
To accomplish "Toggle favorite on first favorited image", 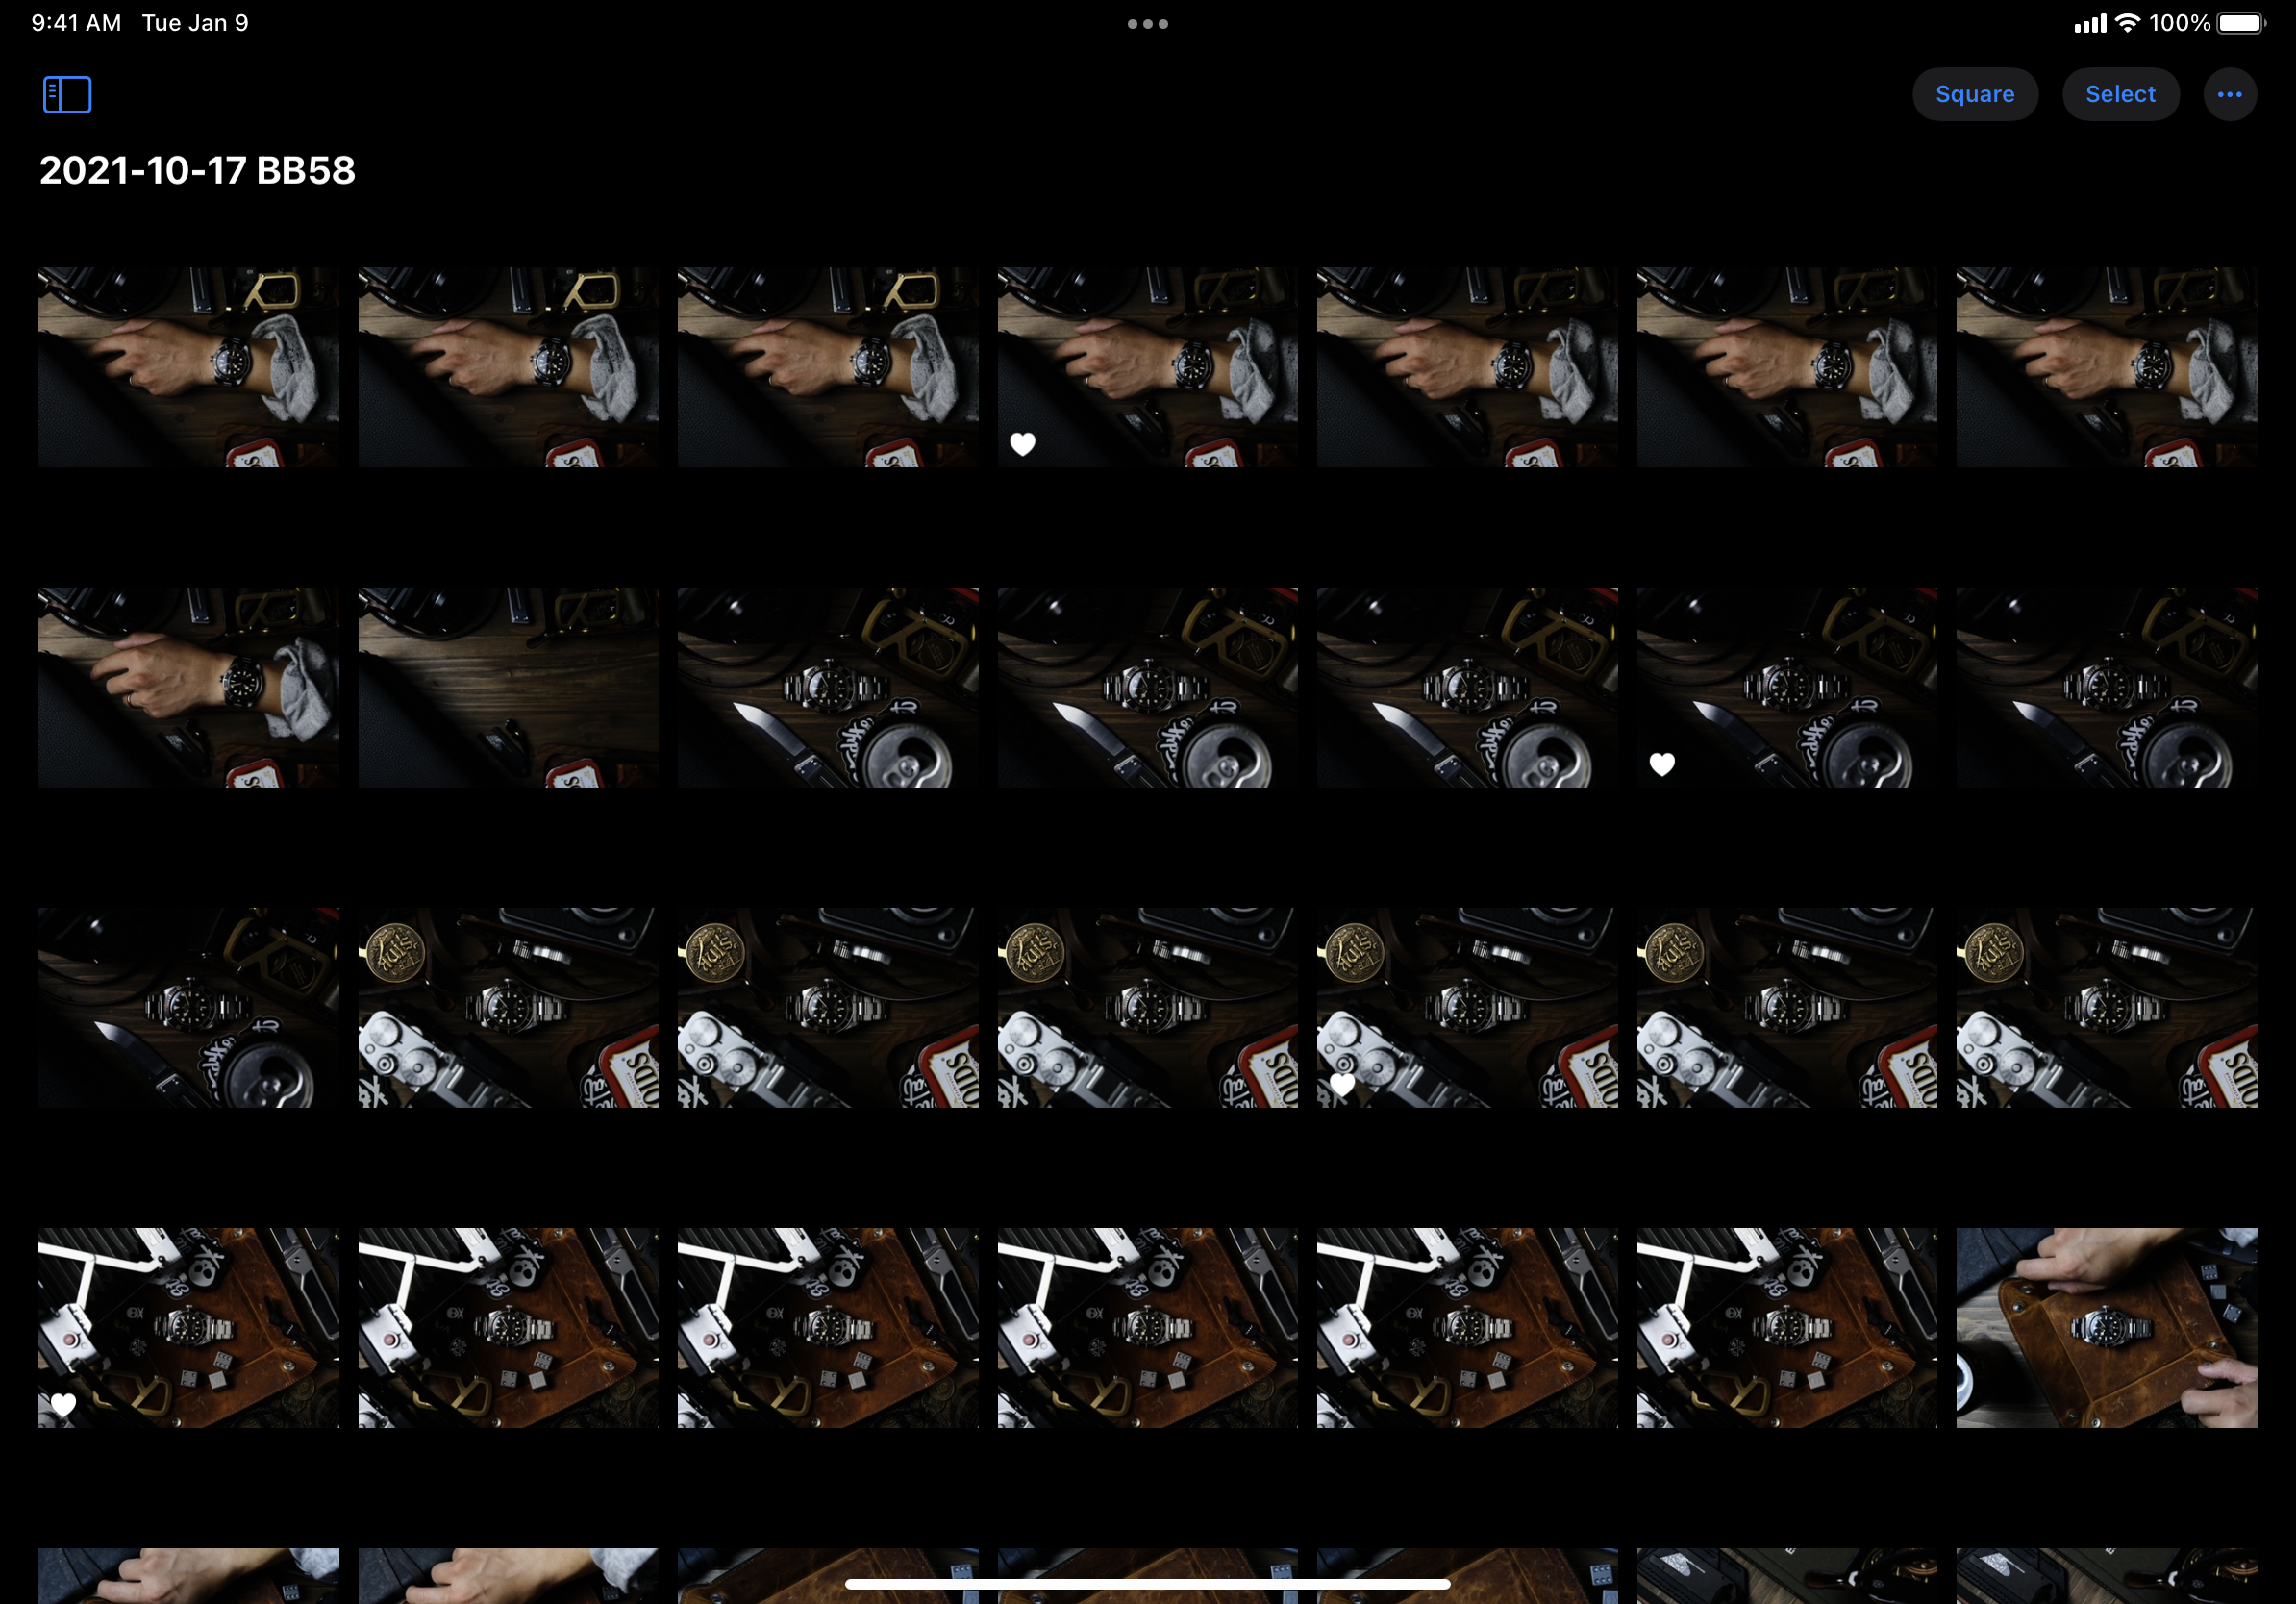I will 1024,443.
